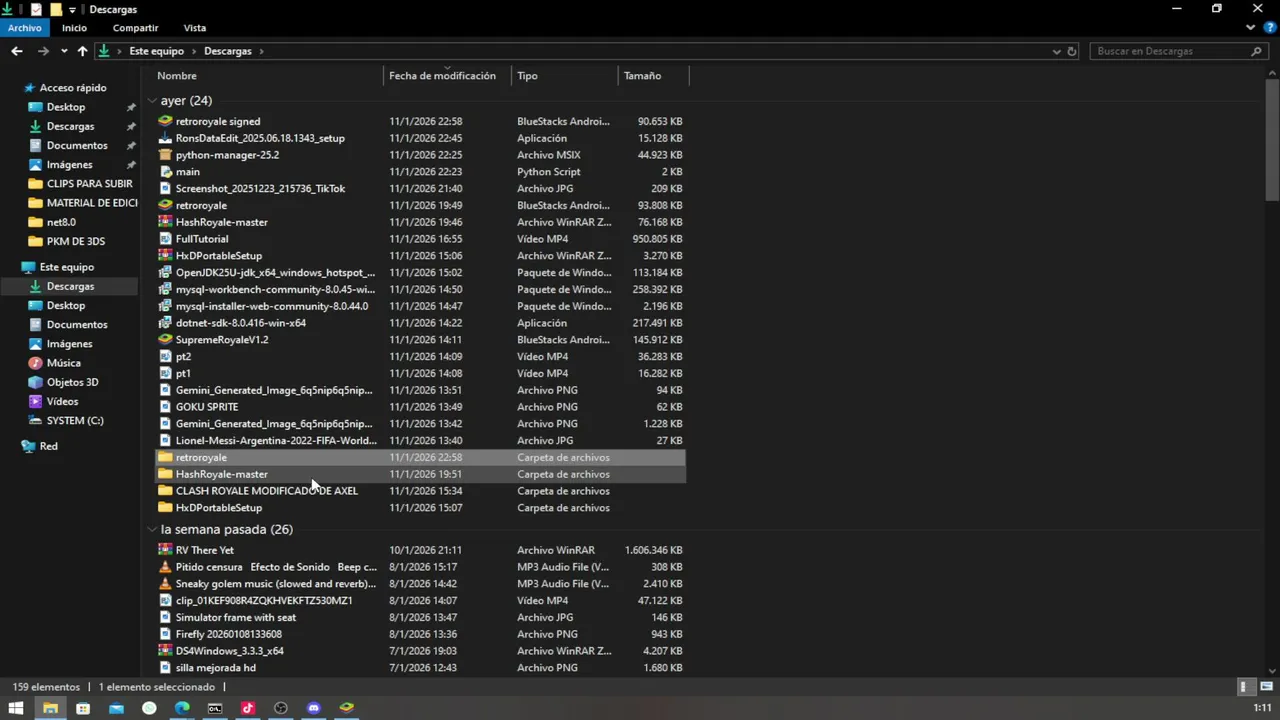This screenshot has height=720, width=1280.
Task: Open TikTok from the taskbar
Action: pos(248,708)
